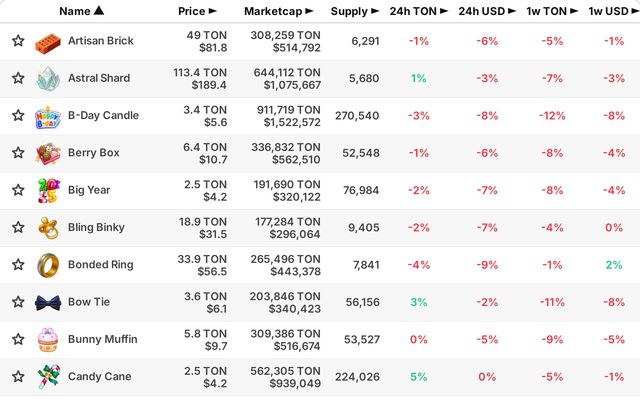Sort the table by Price column

pyautogui.click(x=197, y=11)
